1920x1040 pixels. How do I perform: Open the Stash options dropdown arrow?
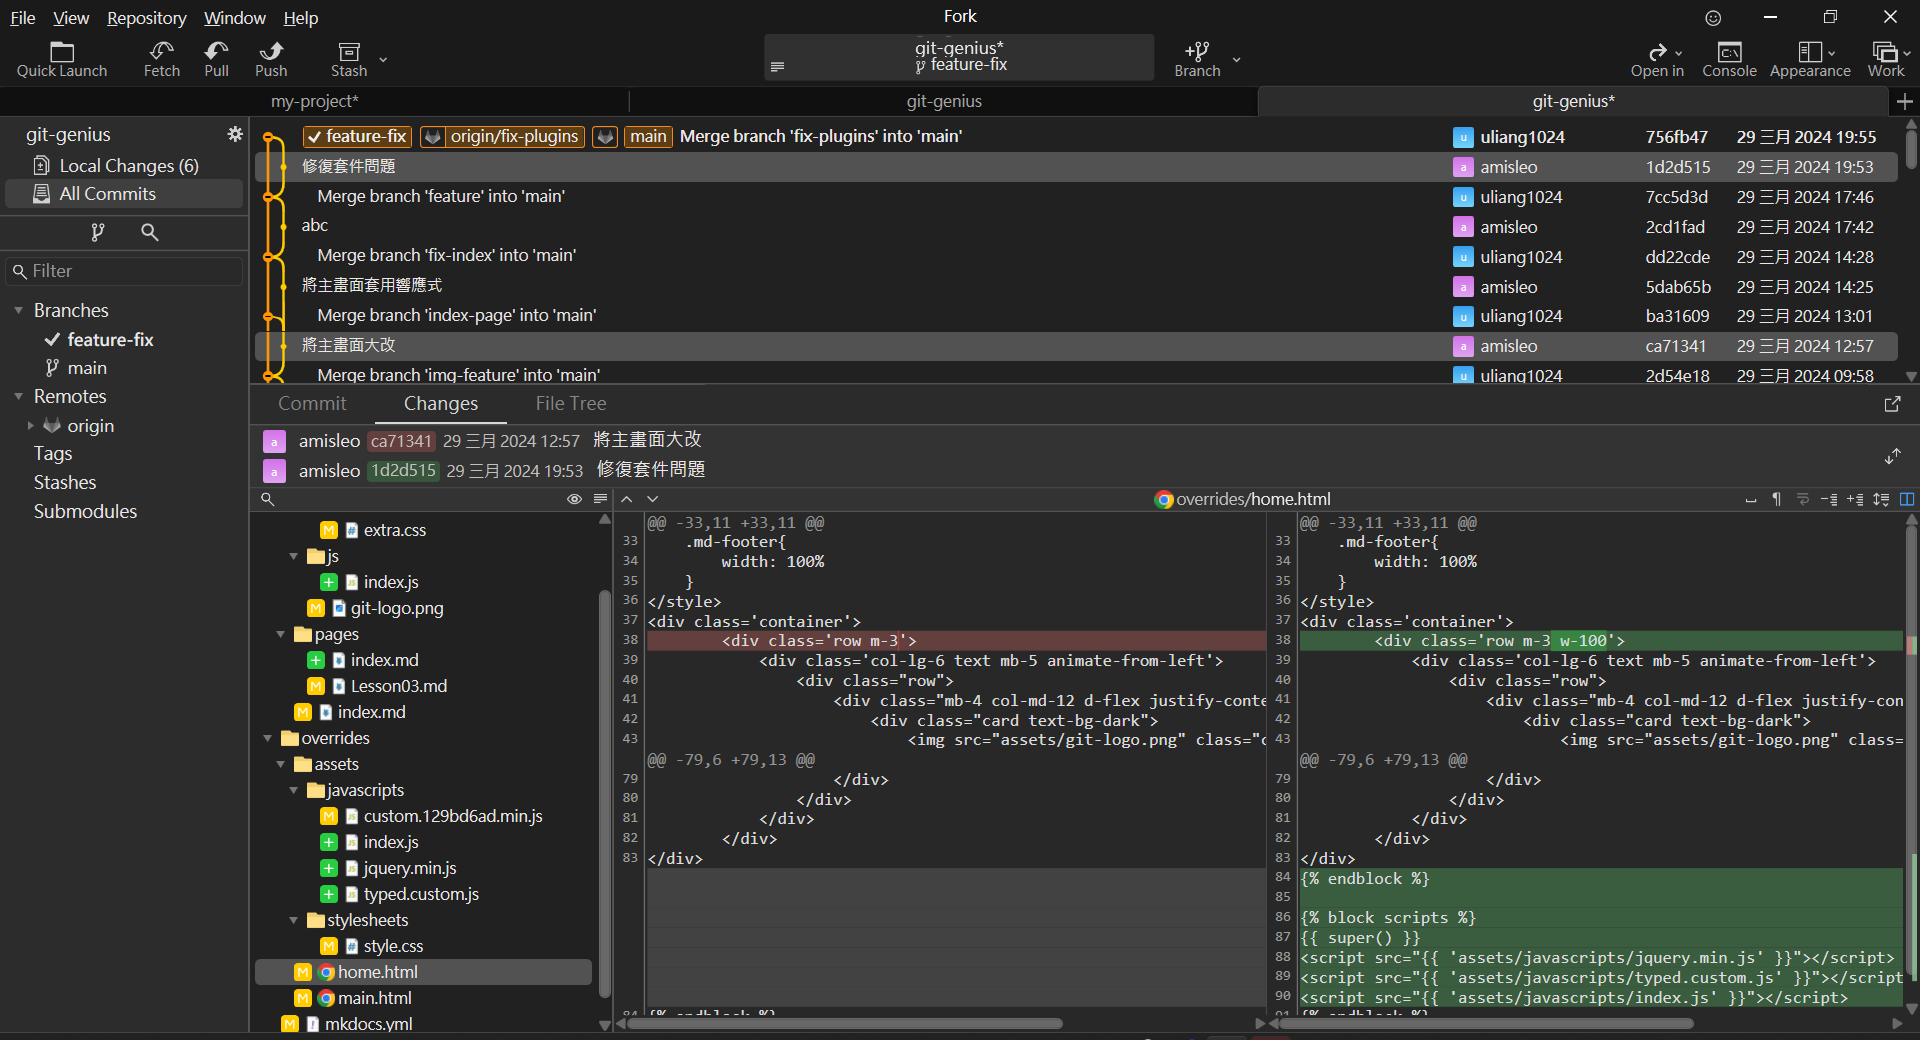pos(383,60)
